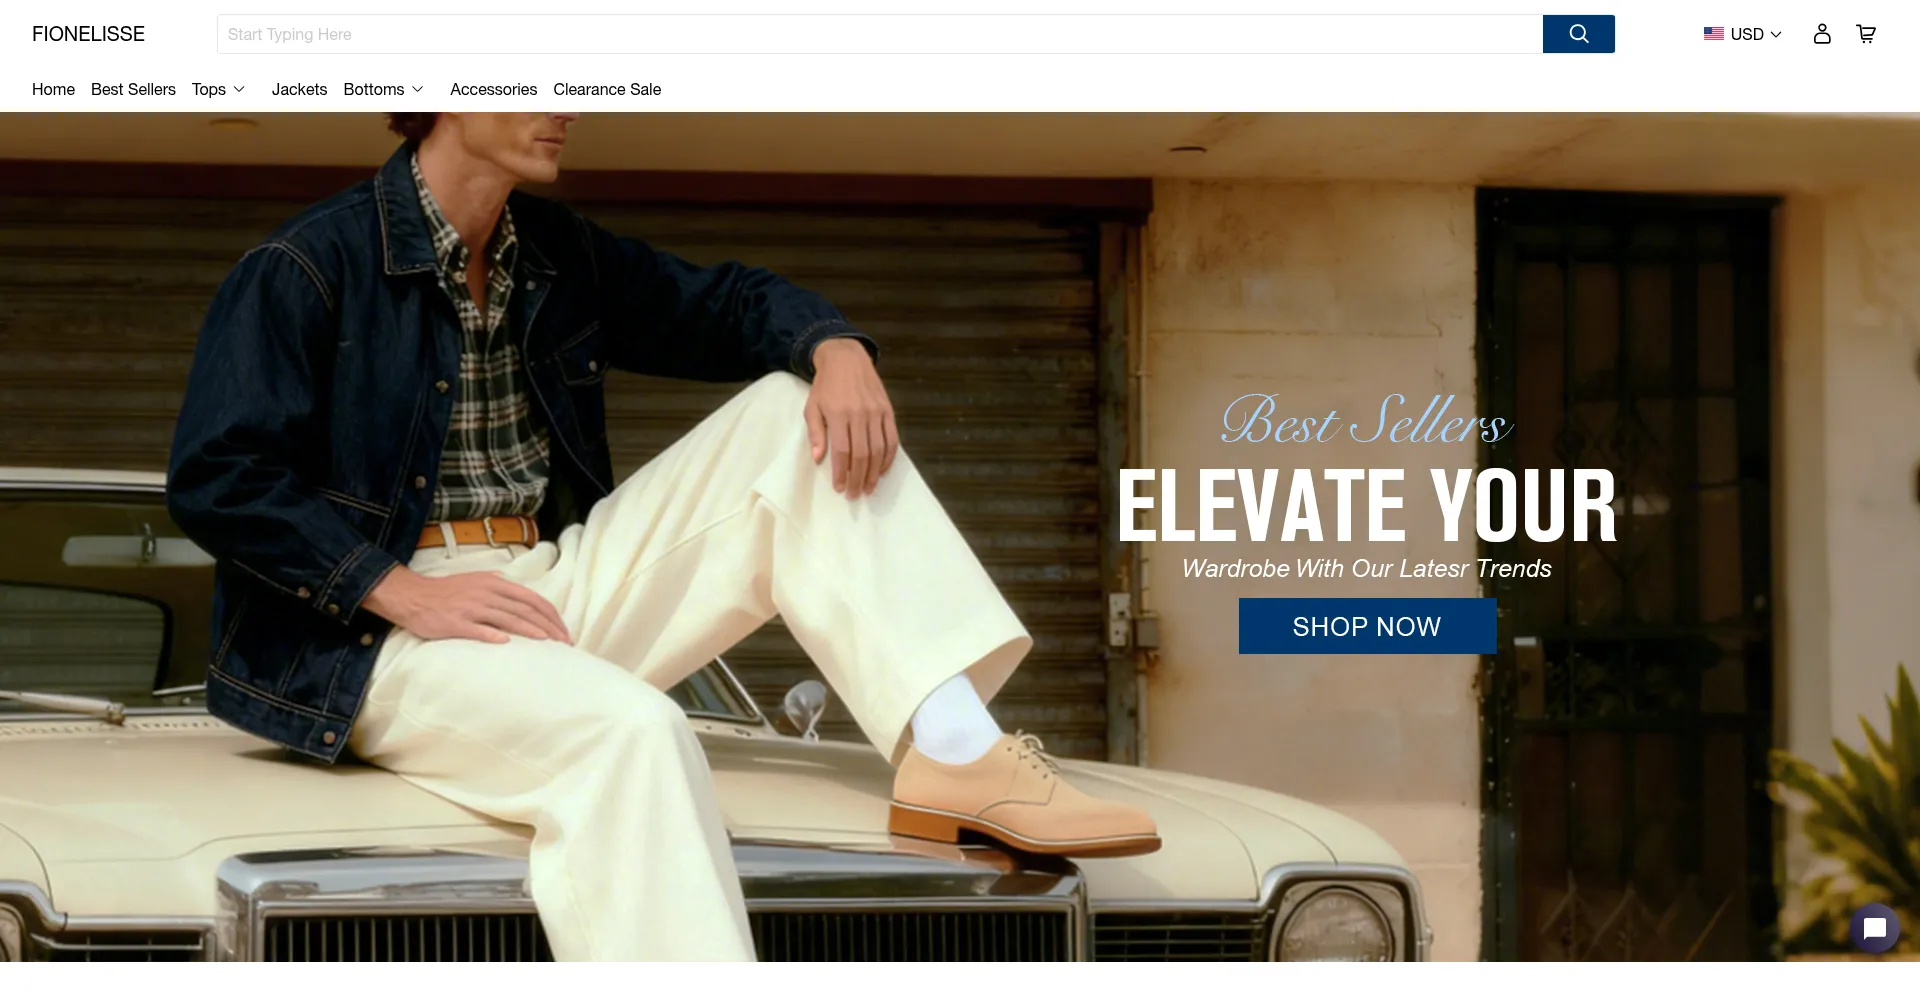Open the shopping cart icon
The image size is (1920, 993).
point(1866,34)
